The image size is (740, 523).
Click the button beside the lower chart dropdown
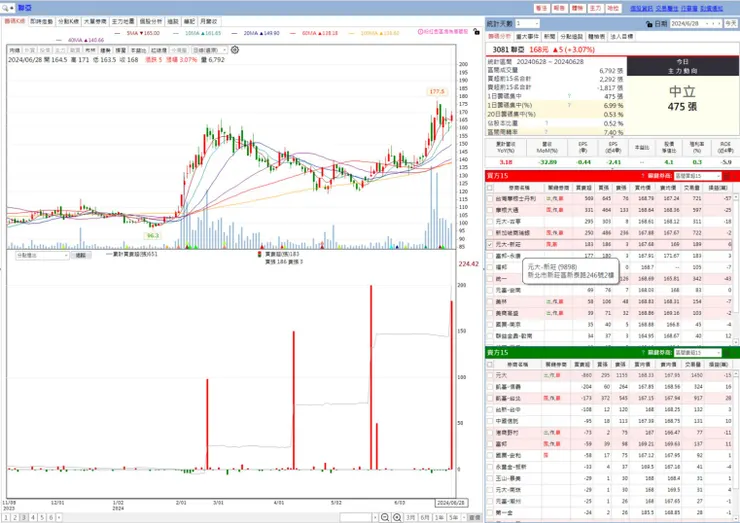pyautogui.click(x=81, y=255)
